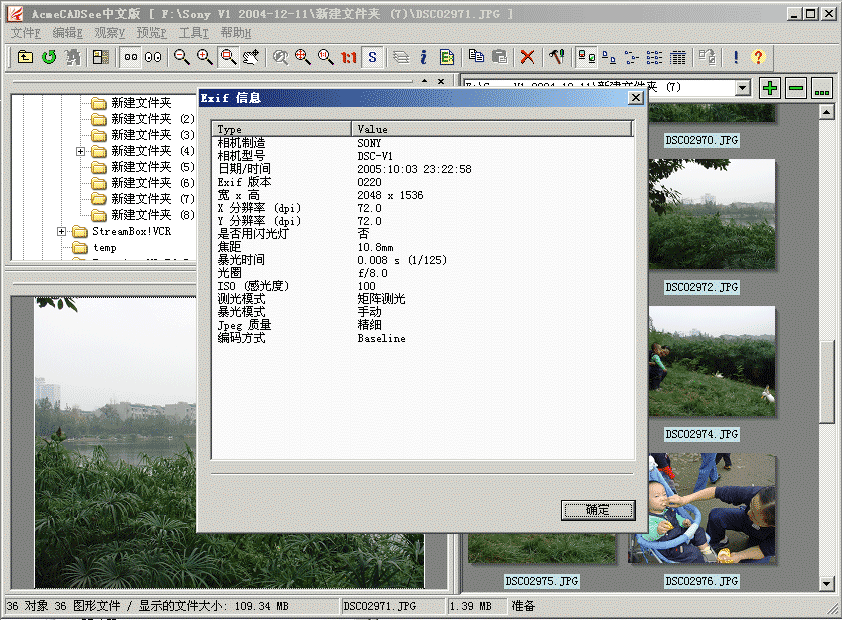Open the 工具T menu
Viewport: 842px width, 620px height.
[193, 33]
